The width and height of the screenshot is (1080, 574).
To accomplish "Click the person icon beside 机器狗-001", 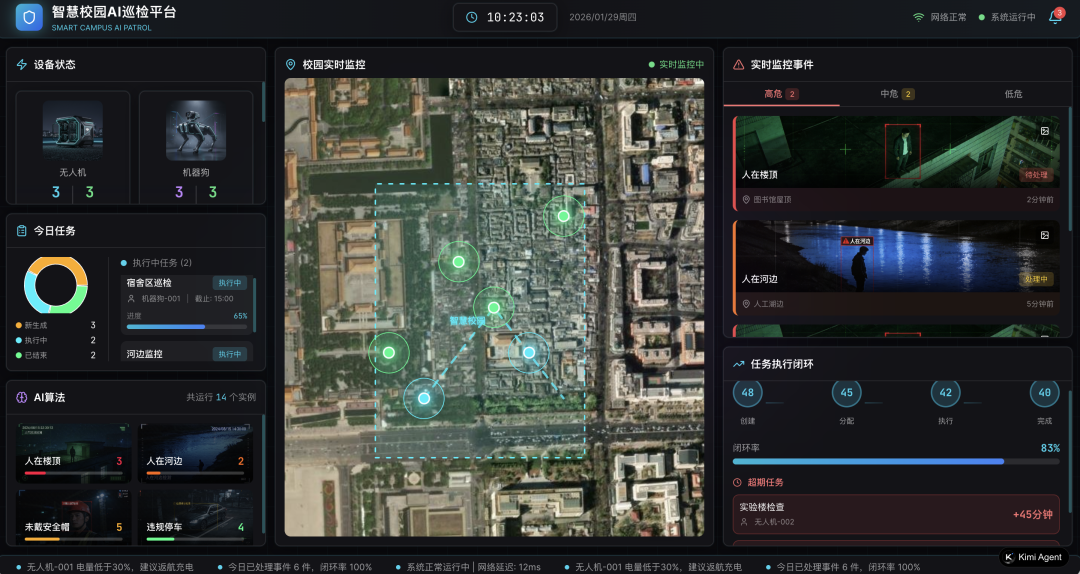I will tap(131, 299).
